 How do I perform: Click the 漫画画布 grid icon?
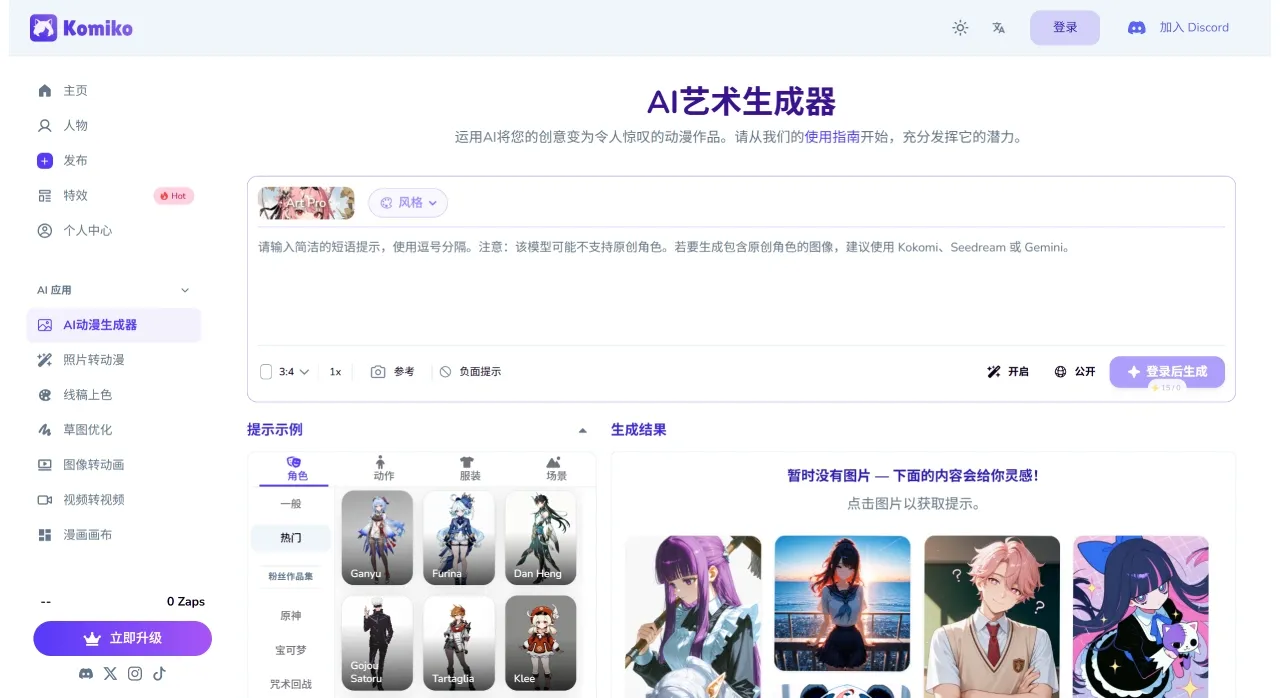(44, 535)
